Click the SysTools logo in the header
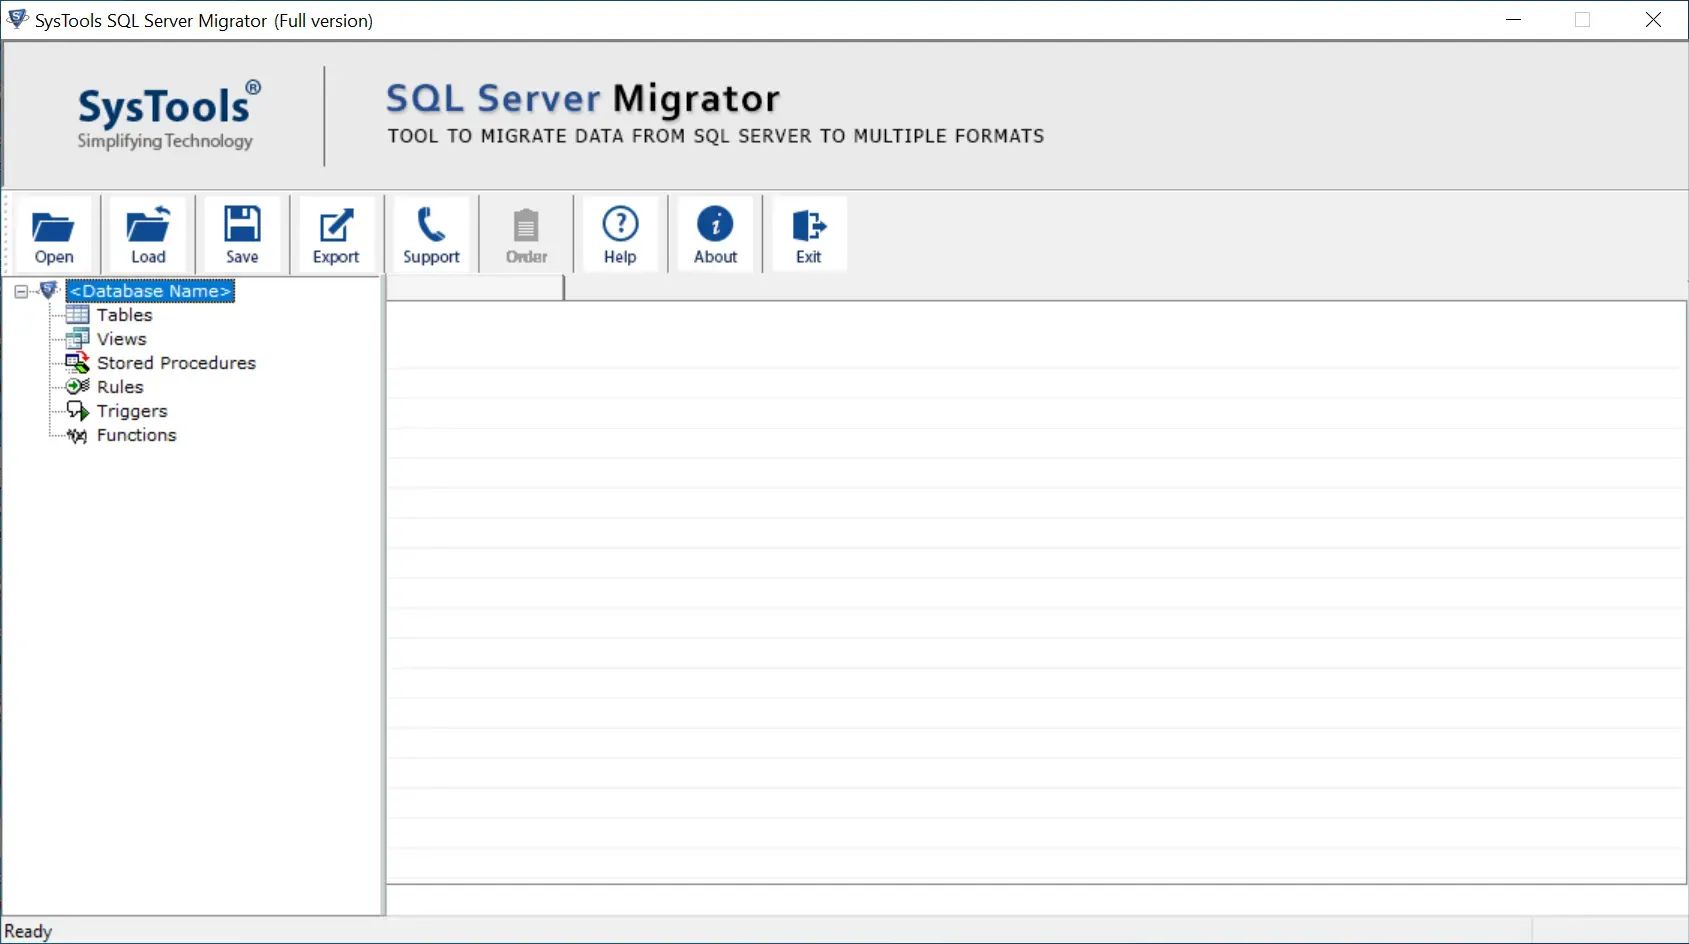This screenshot has width=1689, height=944. pos(164,113)
